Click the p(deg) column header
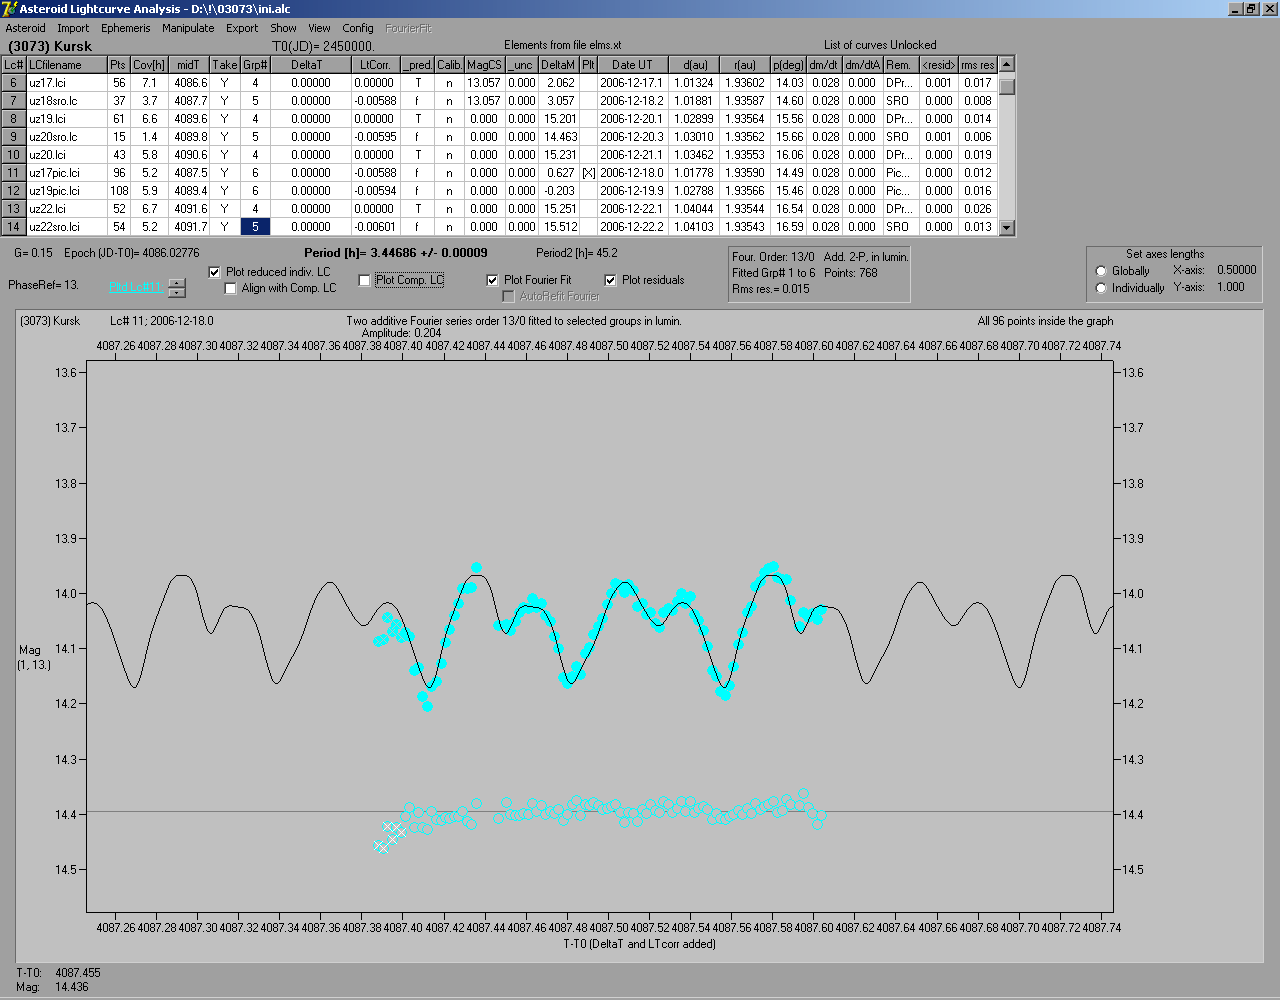Image resolution: width=1280 pixels, height=1000 pixels. (788, 65)
